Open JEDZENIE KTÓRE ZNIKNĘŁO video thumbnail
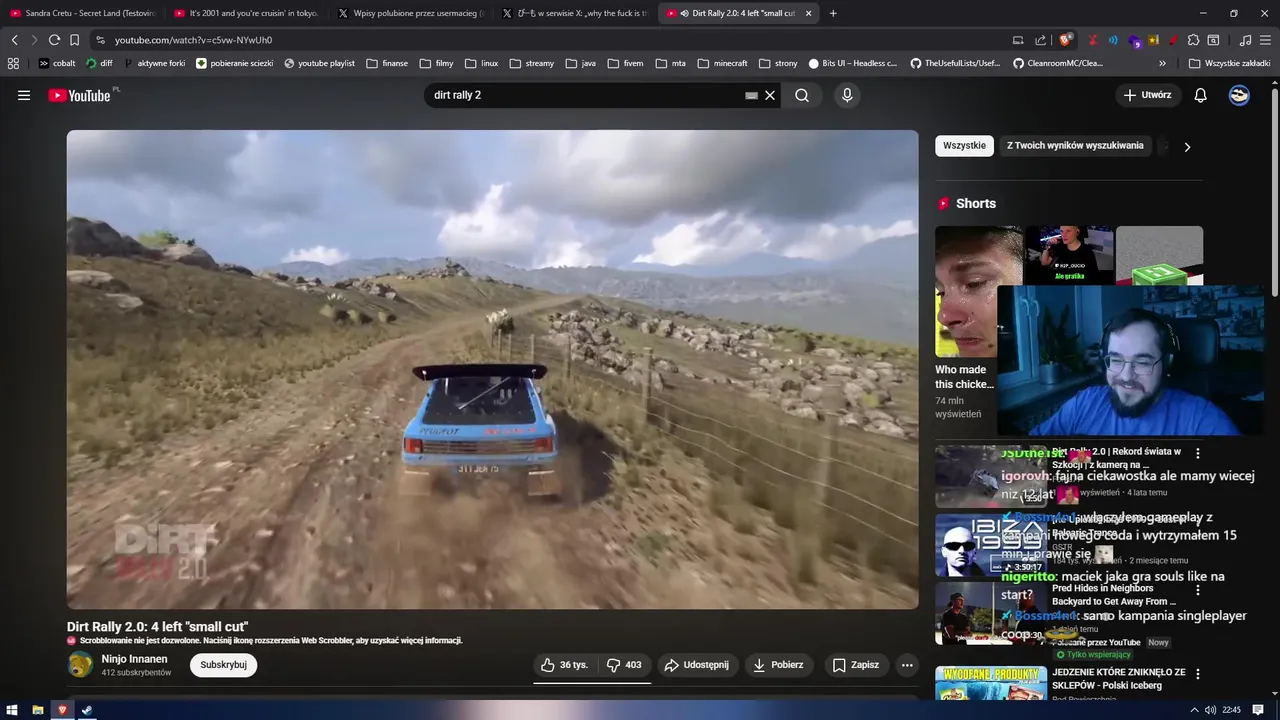 tap(990, 683)
